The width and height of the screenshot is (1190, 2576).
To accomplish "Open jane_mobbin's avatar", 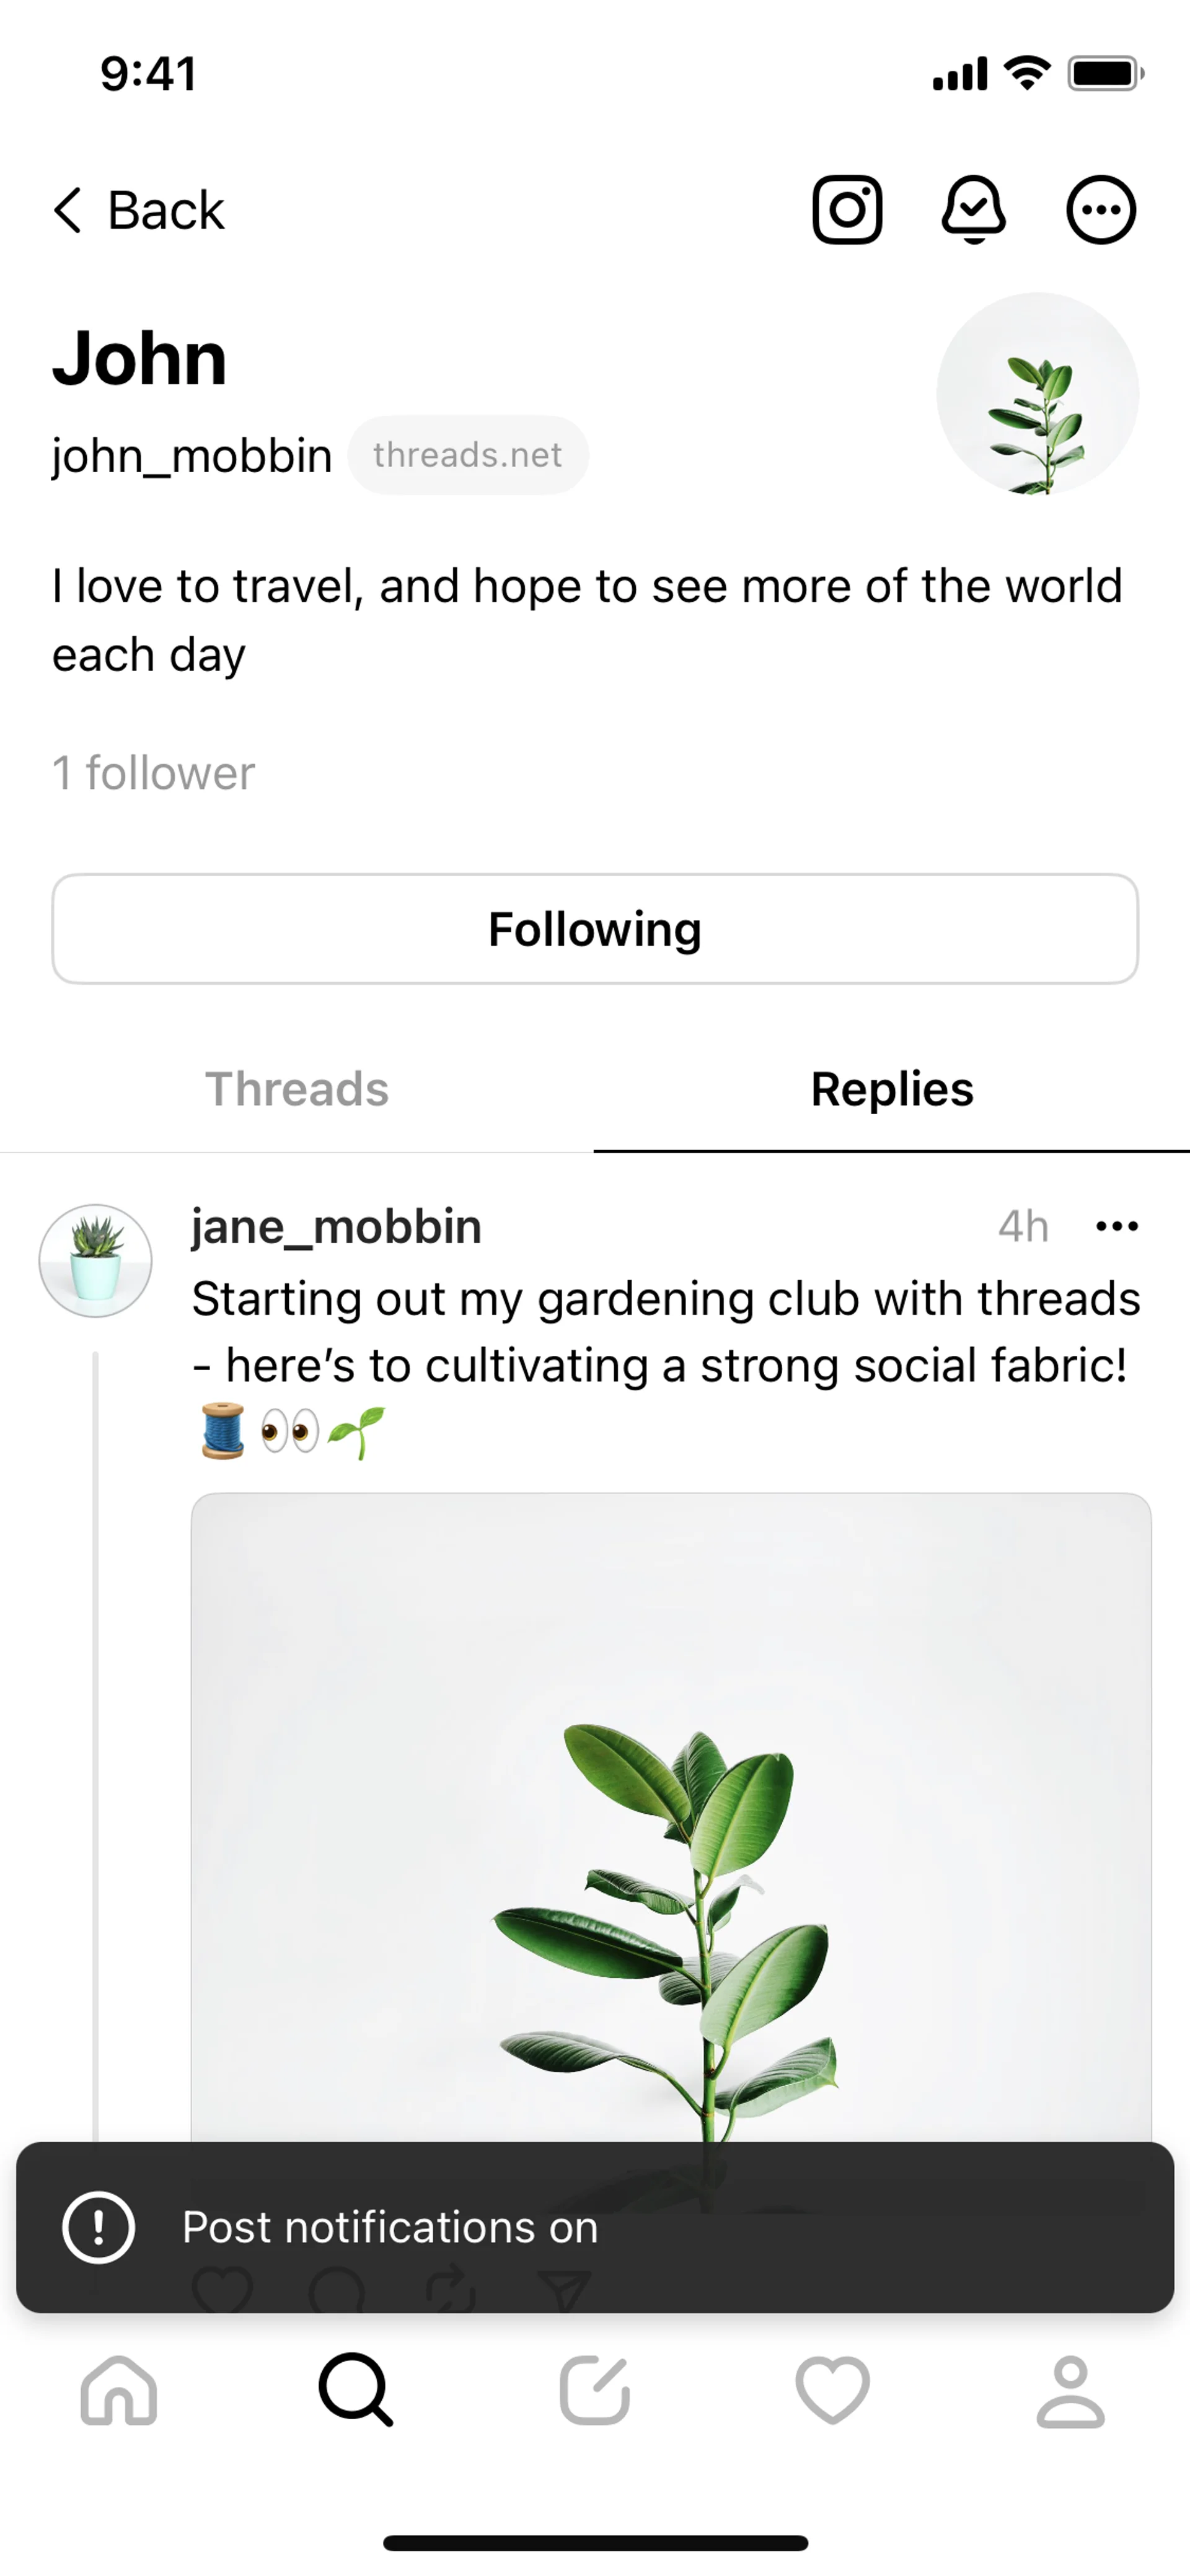I will 96,1260.
